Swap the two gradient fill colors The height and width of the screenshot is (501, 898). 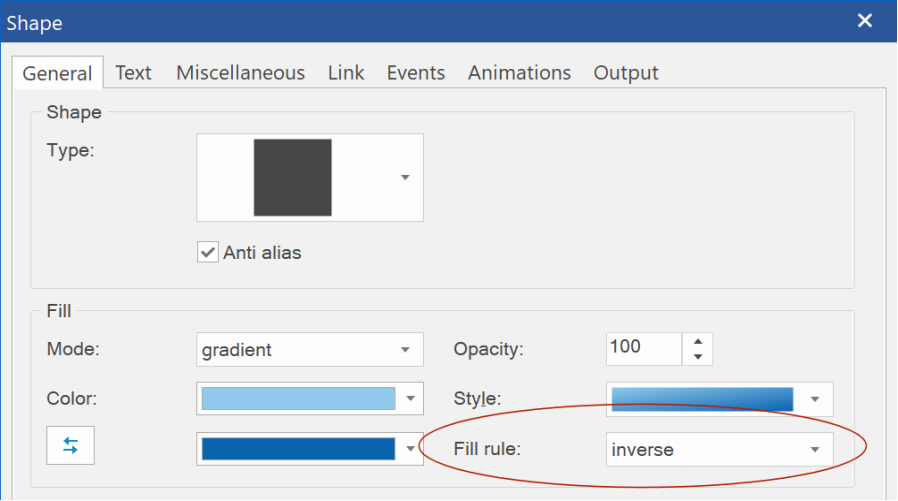(70, 445)
